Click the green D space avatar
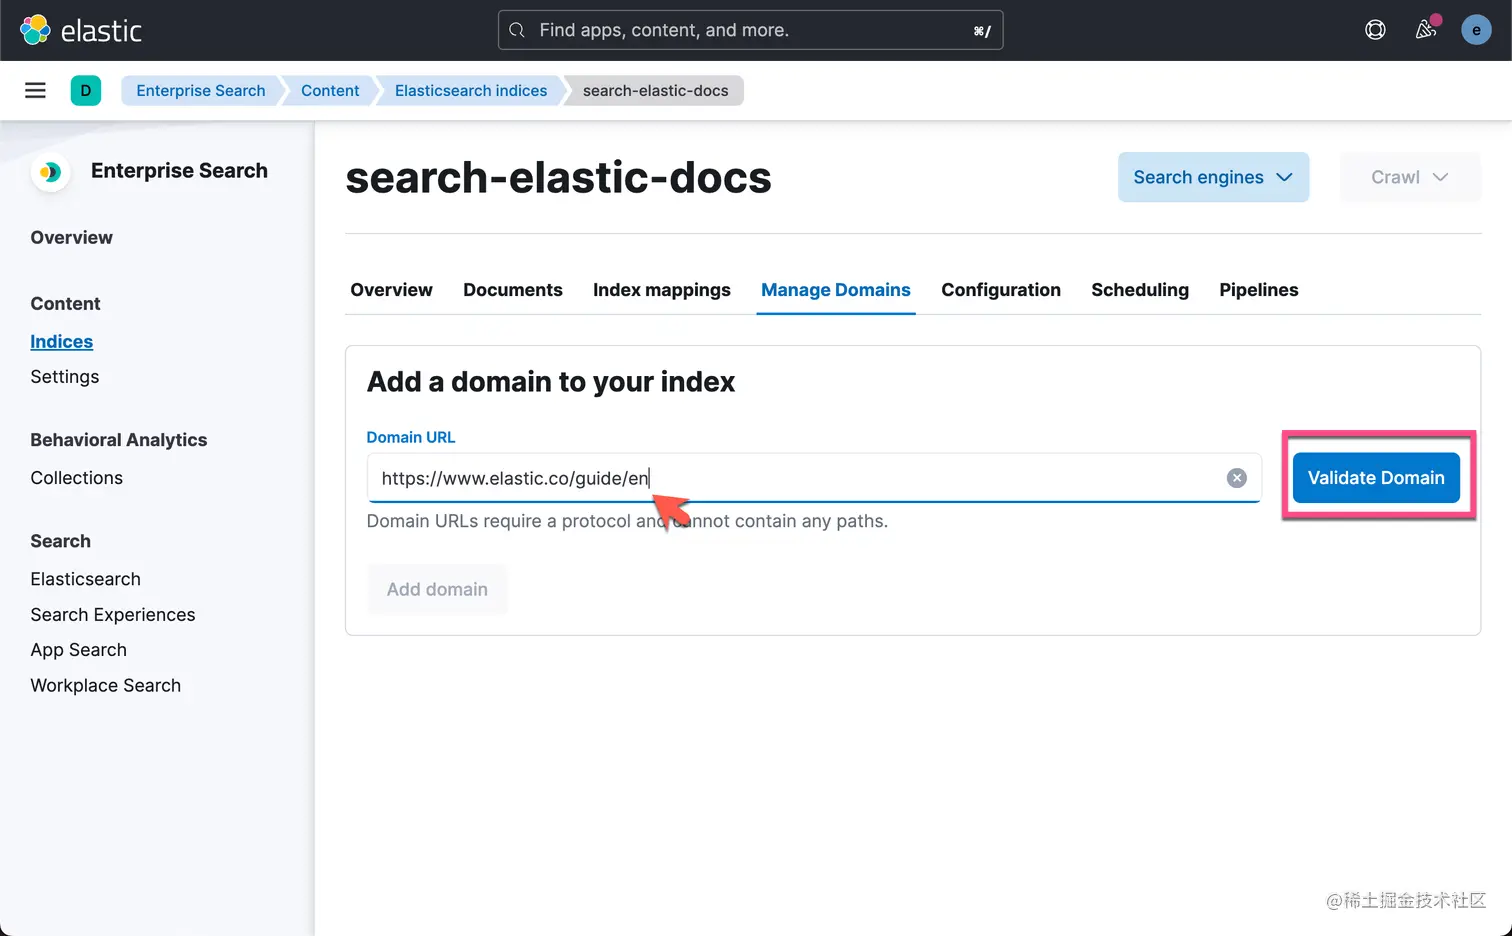1512x936 pixels. click(86, 90)
